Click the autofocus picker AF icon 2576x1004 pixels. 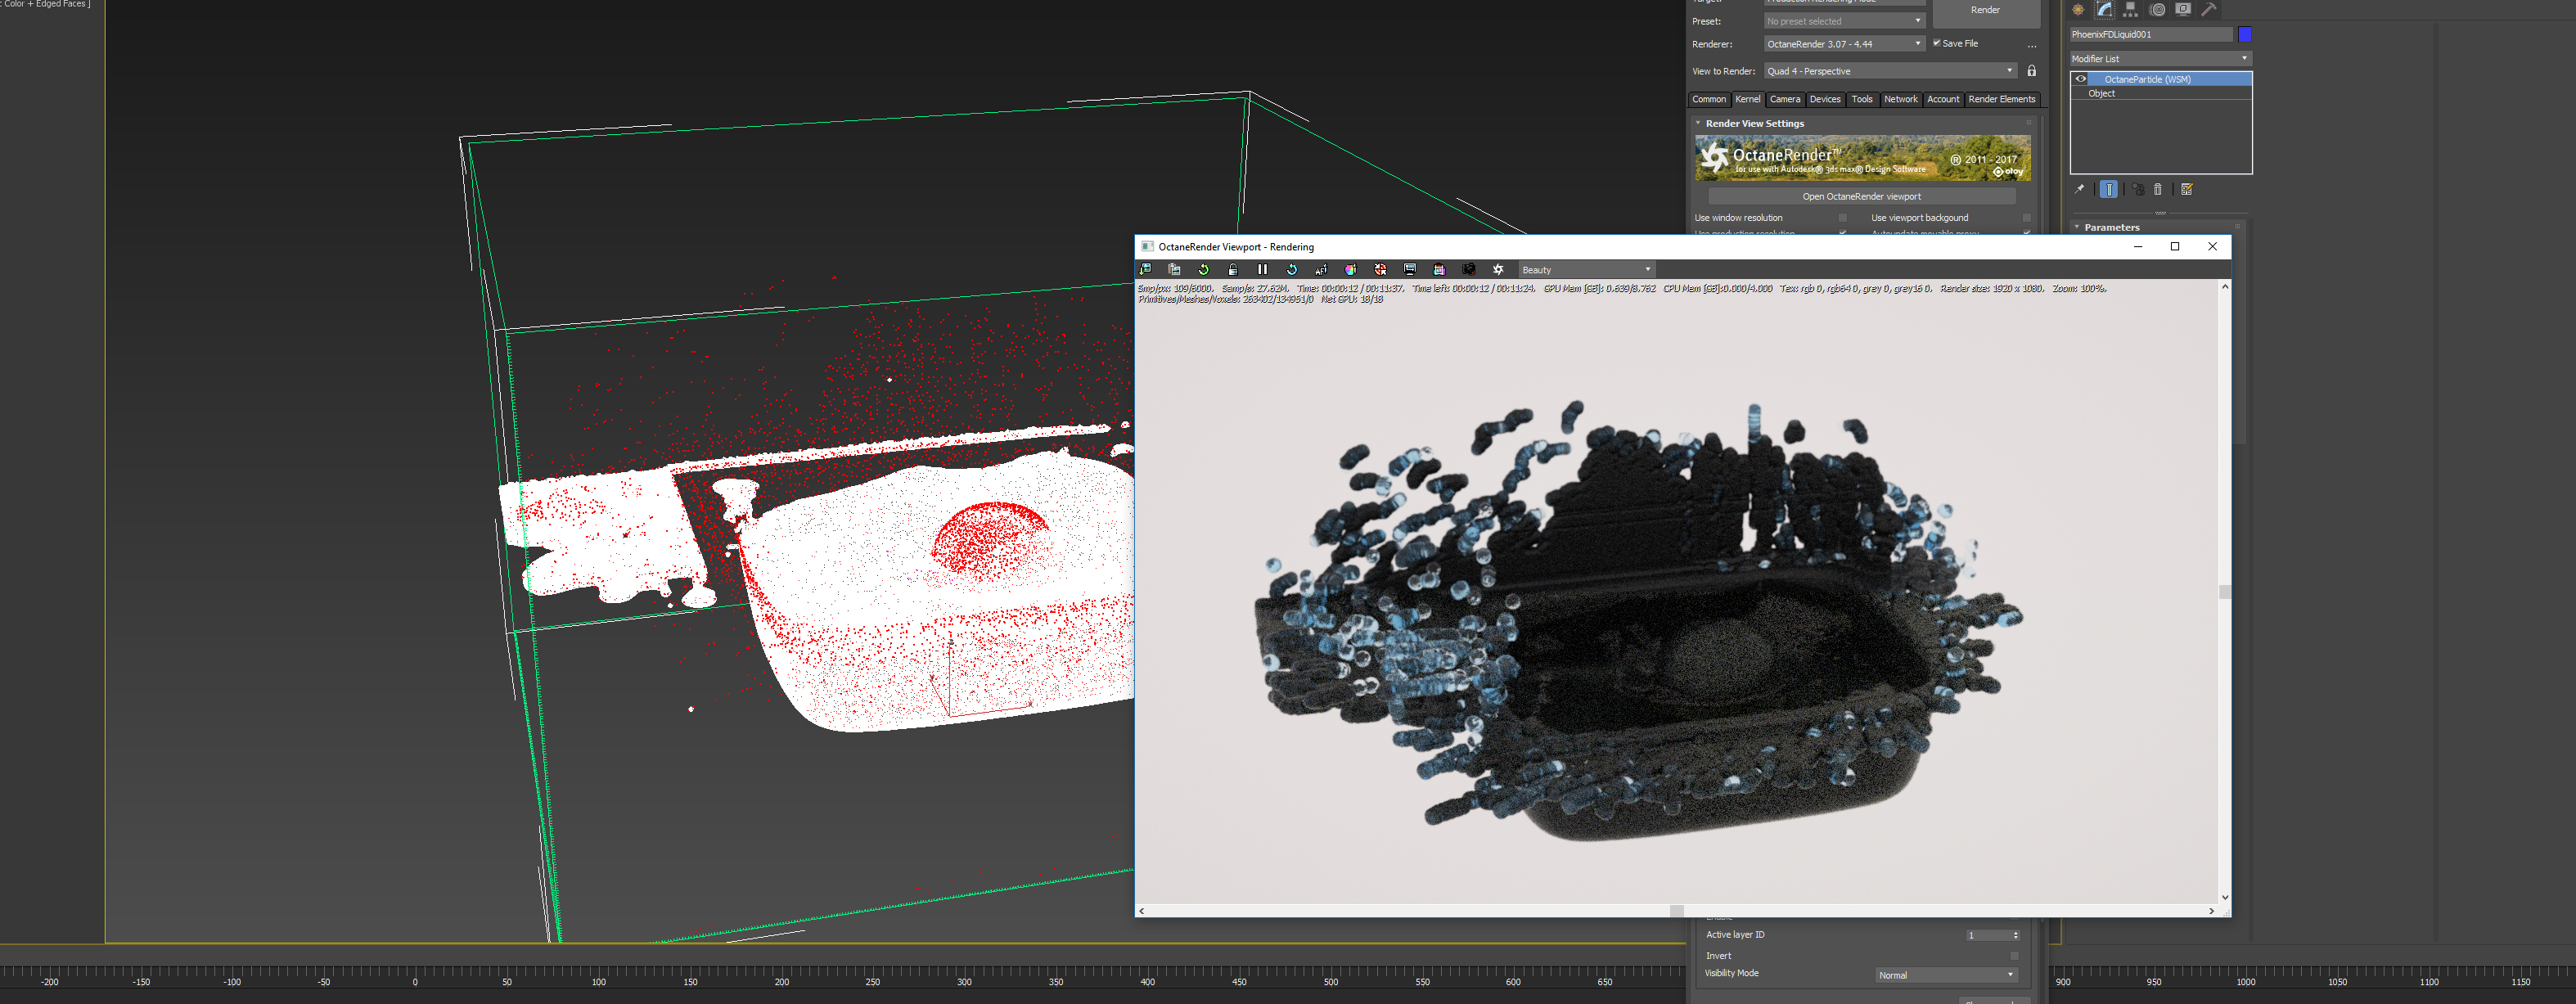point(1321,270)
